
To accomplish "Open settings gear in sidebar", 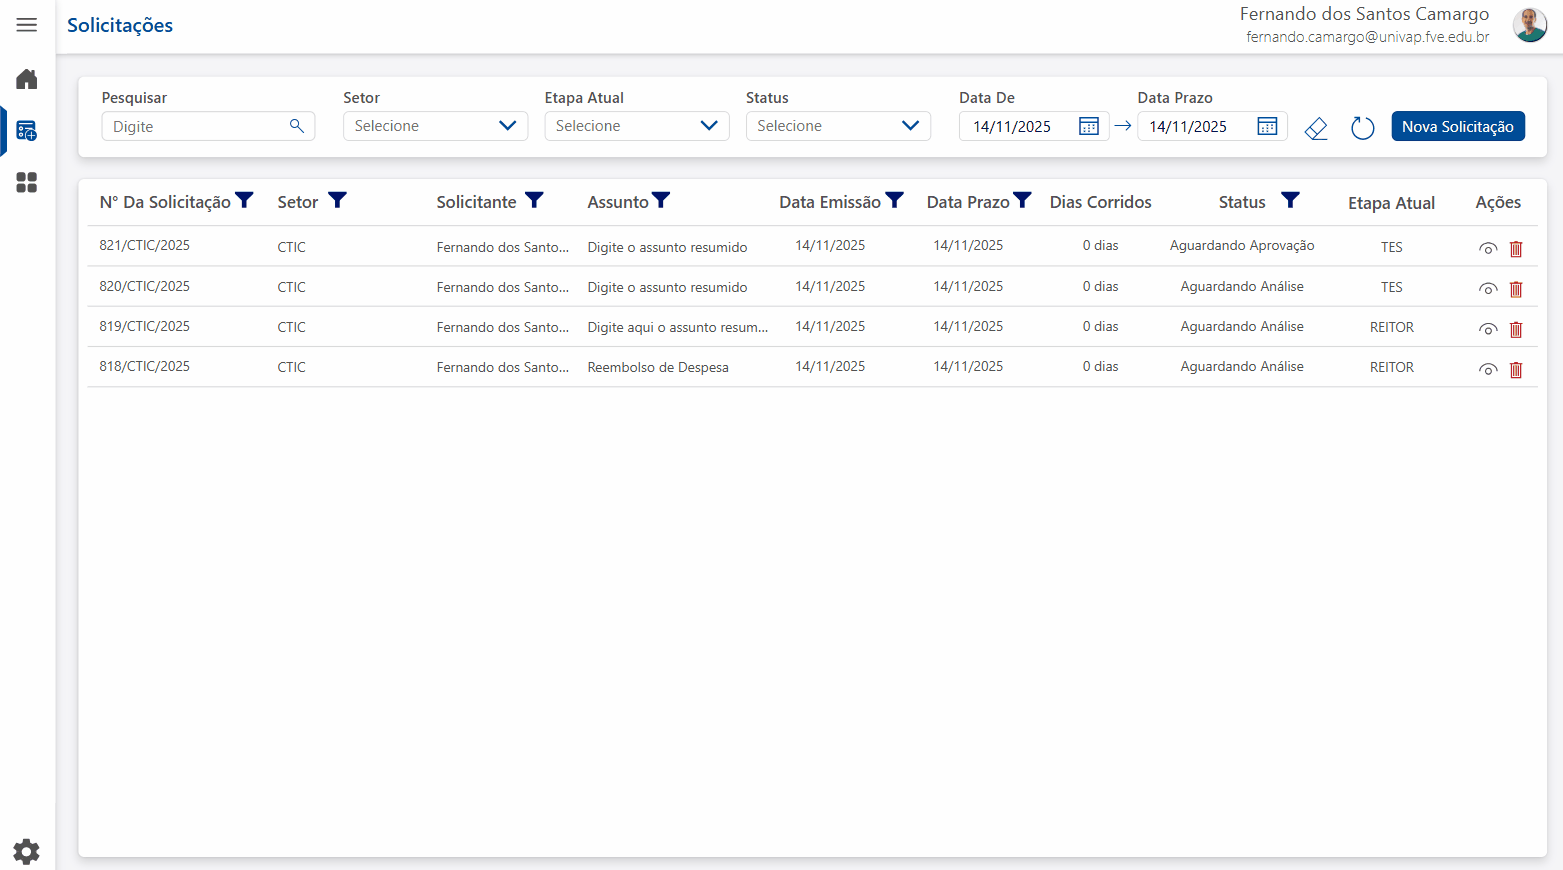I will pyautogui.click(x=27, y=851).
